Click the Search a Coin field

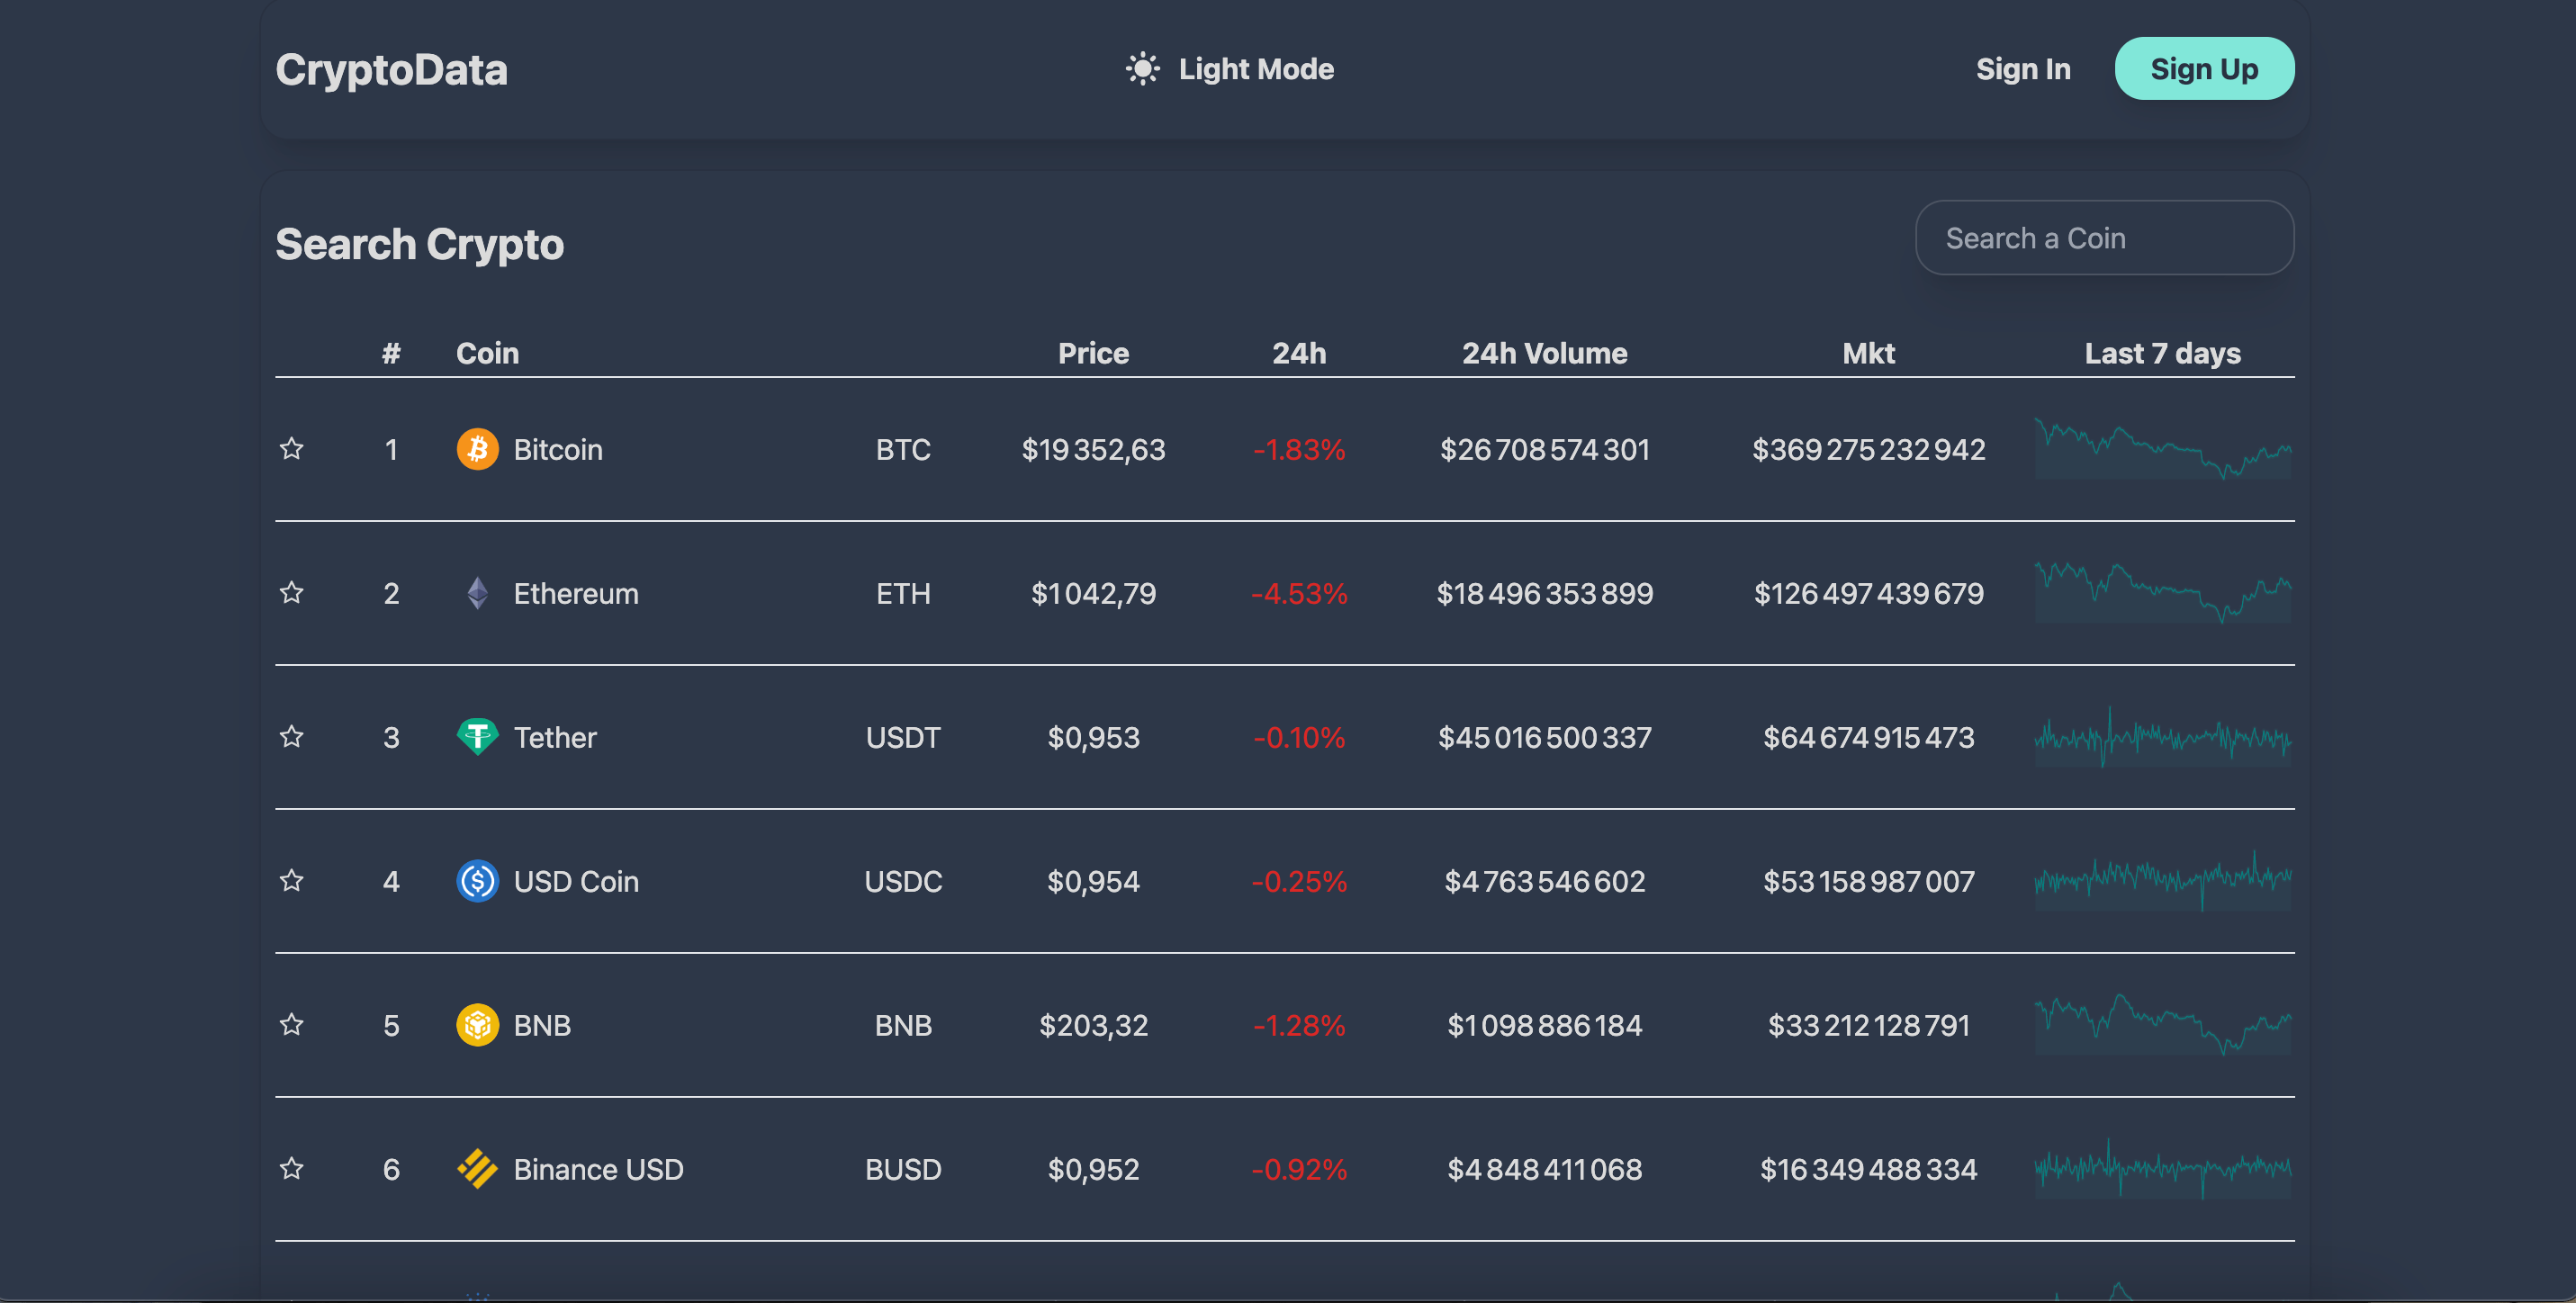pos(2104,237)
